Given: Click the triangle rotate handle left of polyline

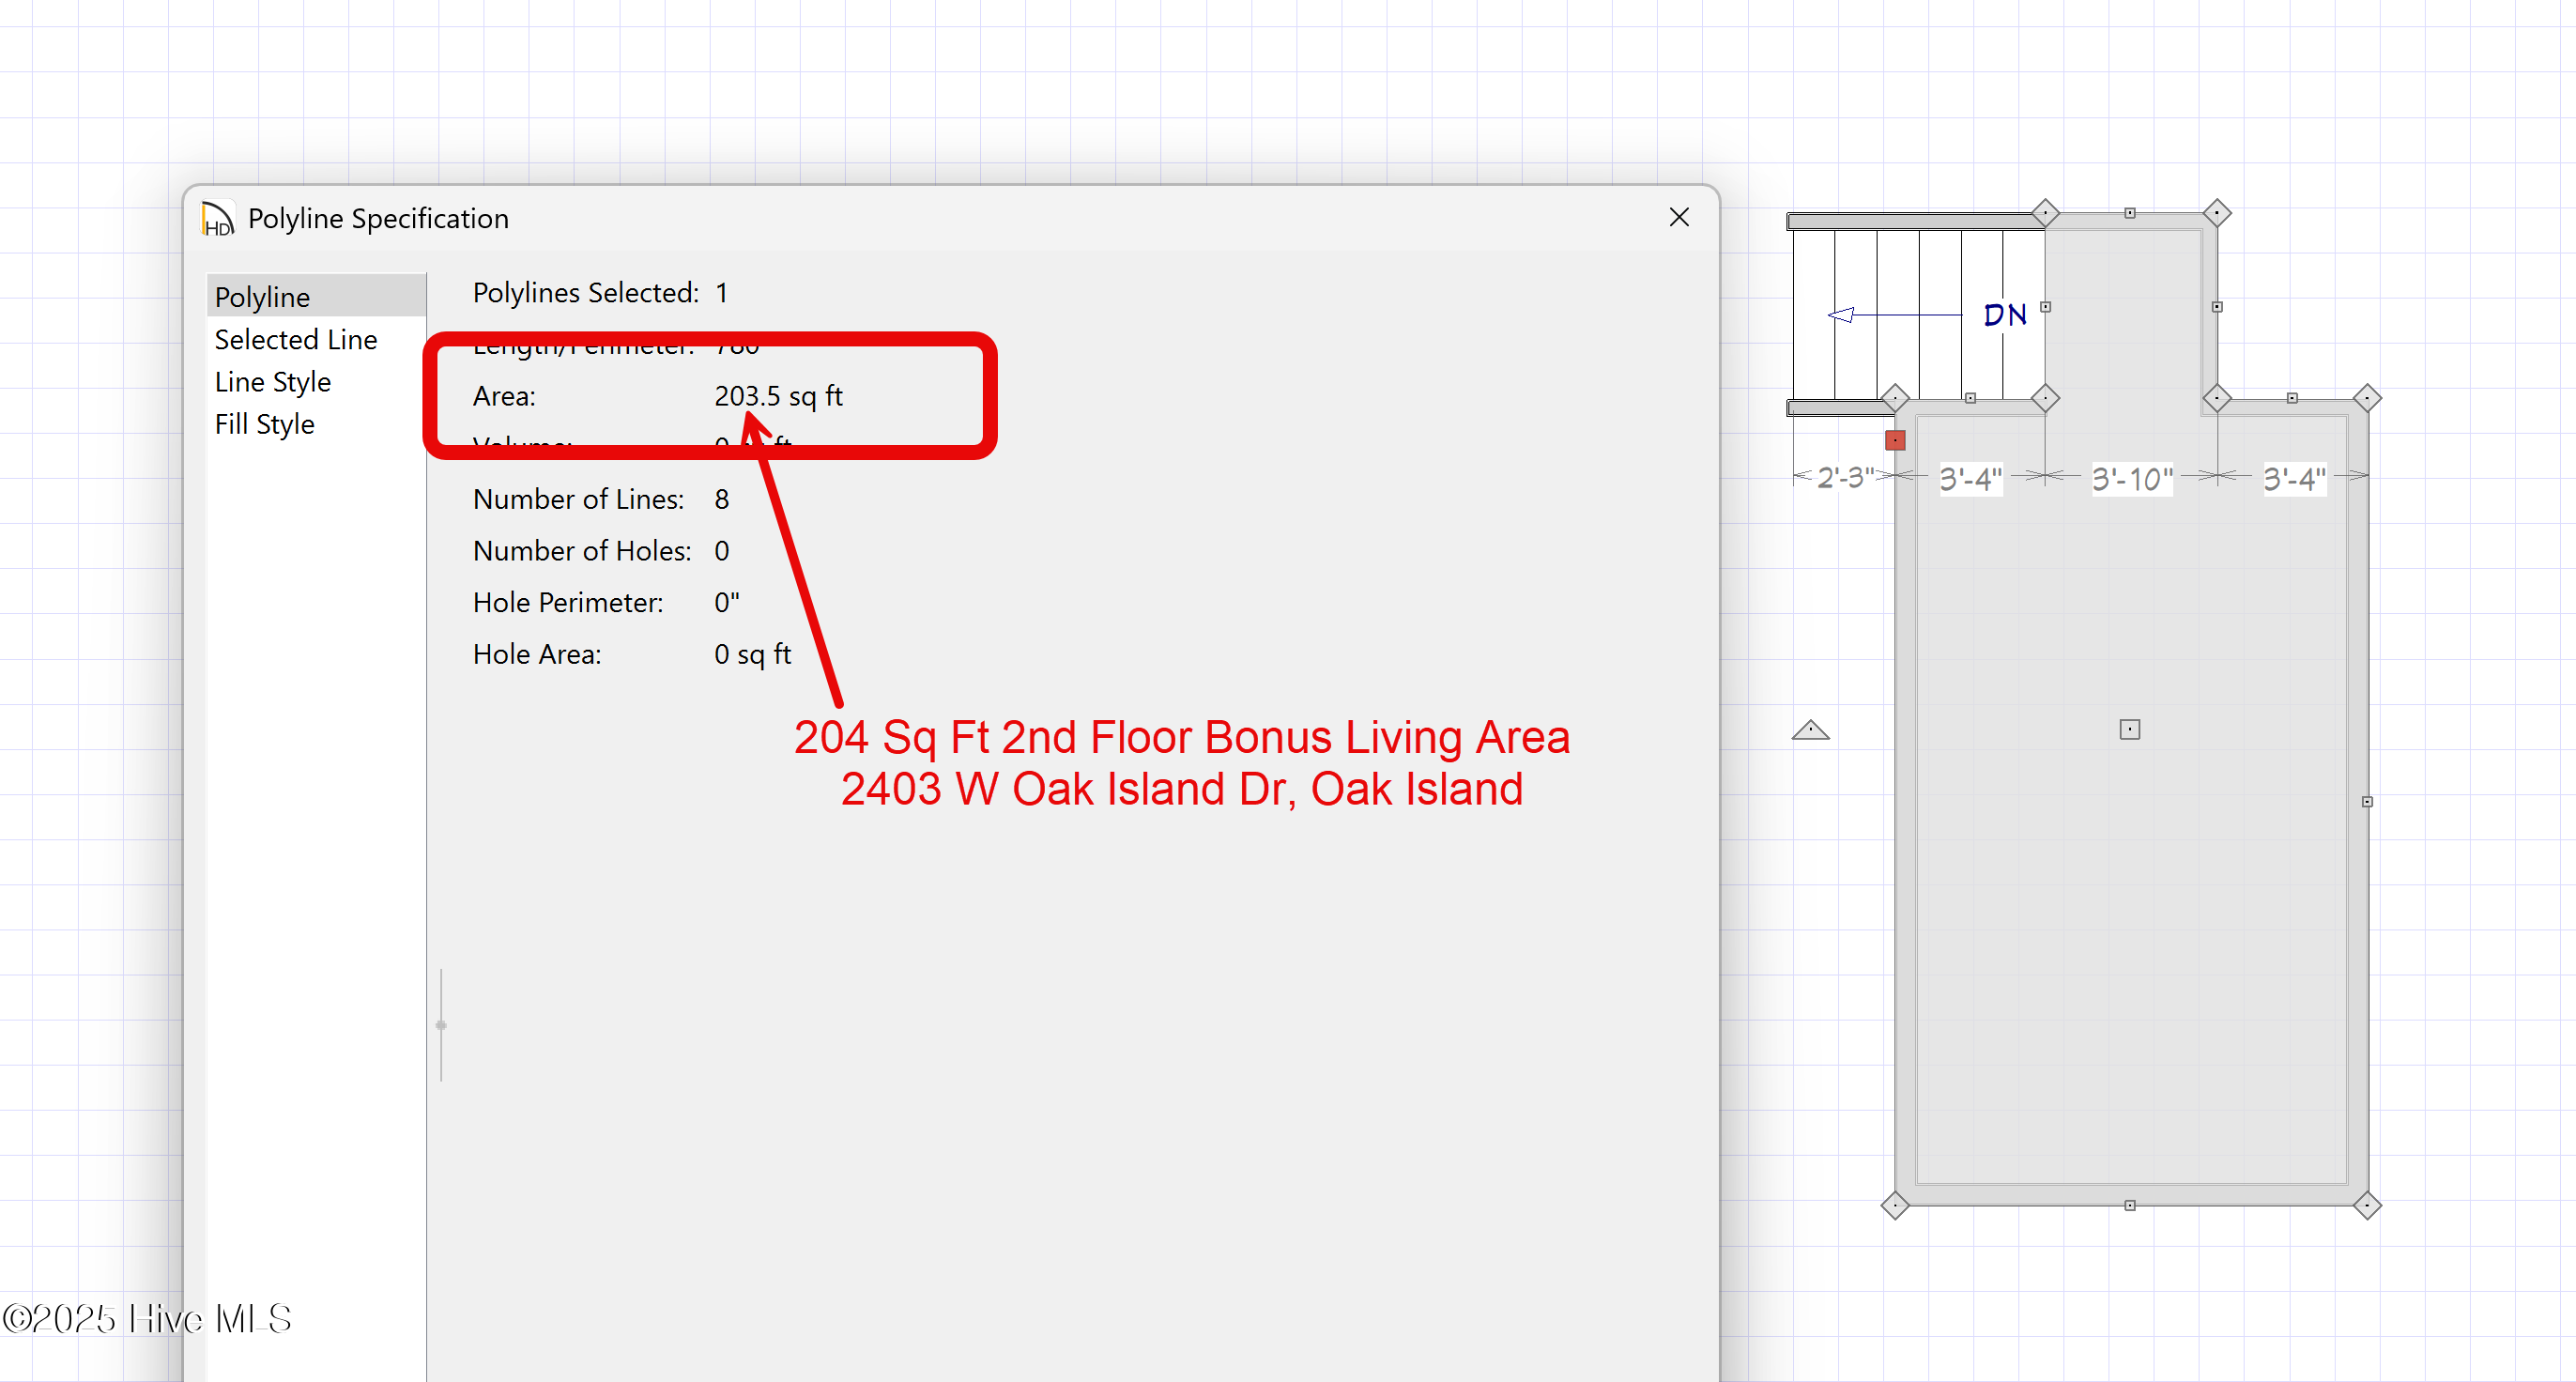Looking at the screenshot, I should (x=1810, y=730).
